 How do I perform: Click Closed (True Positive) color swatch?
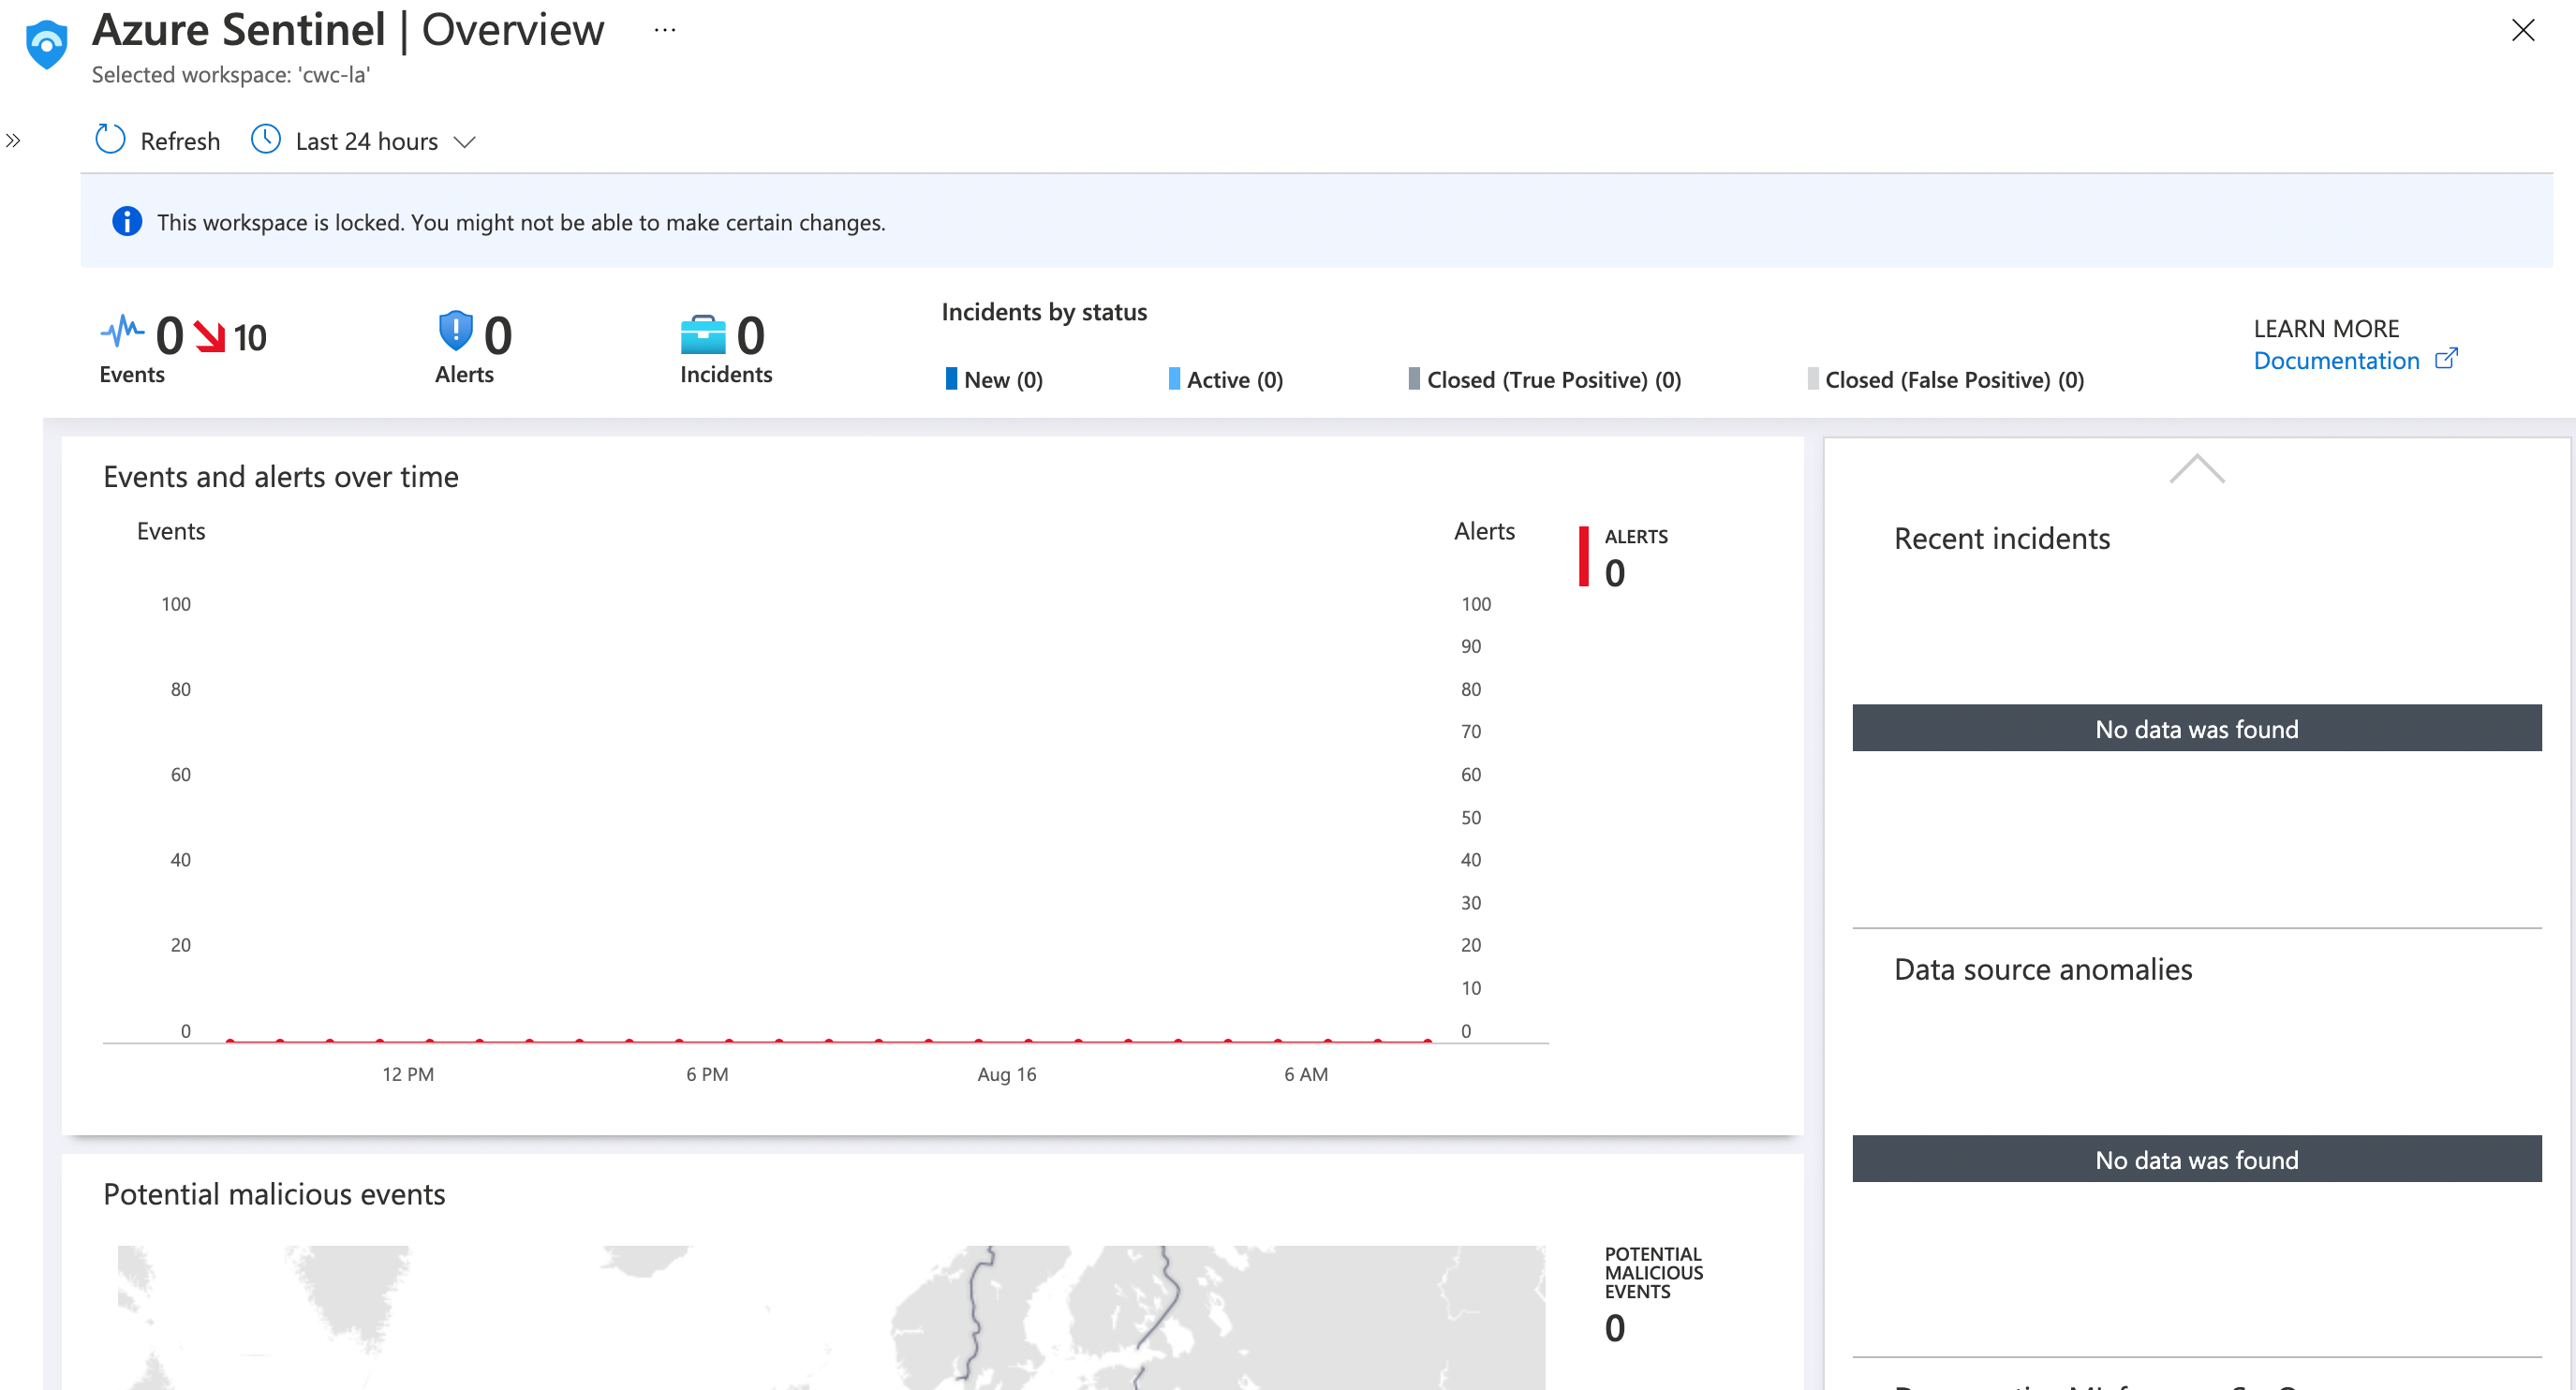point(1414,378)
